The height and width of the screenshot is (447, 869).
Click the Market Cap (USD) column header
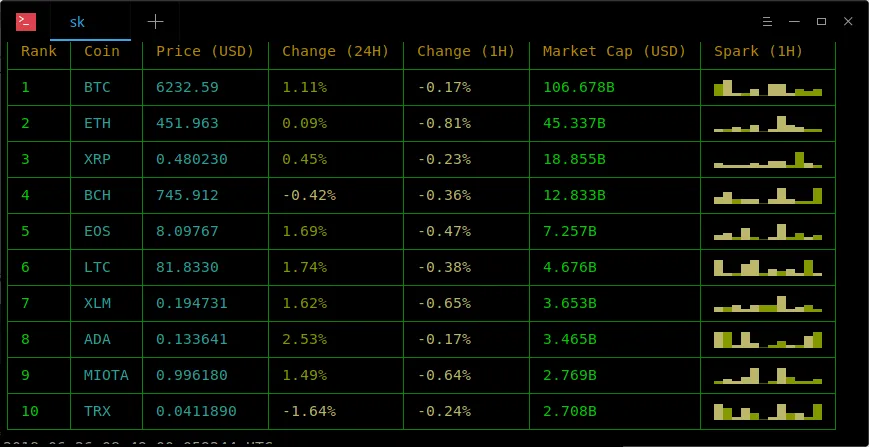[x=614, y=51]
